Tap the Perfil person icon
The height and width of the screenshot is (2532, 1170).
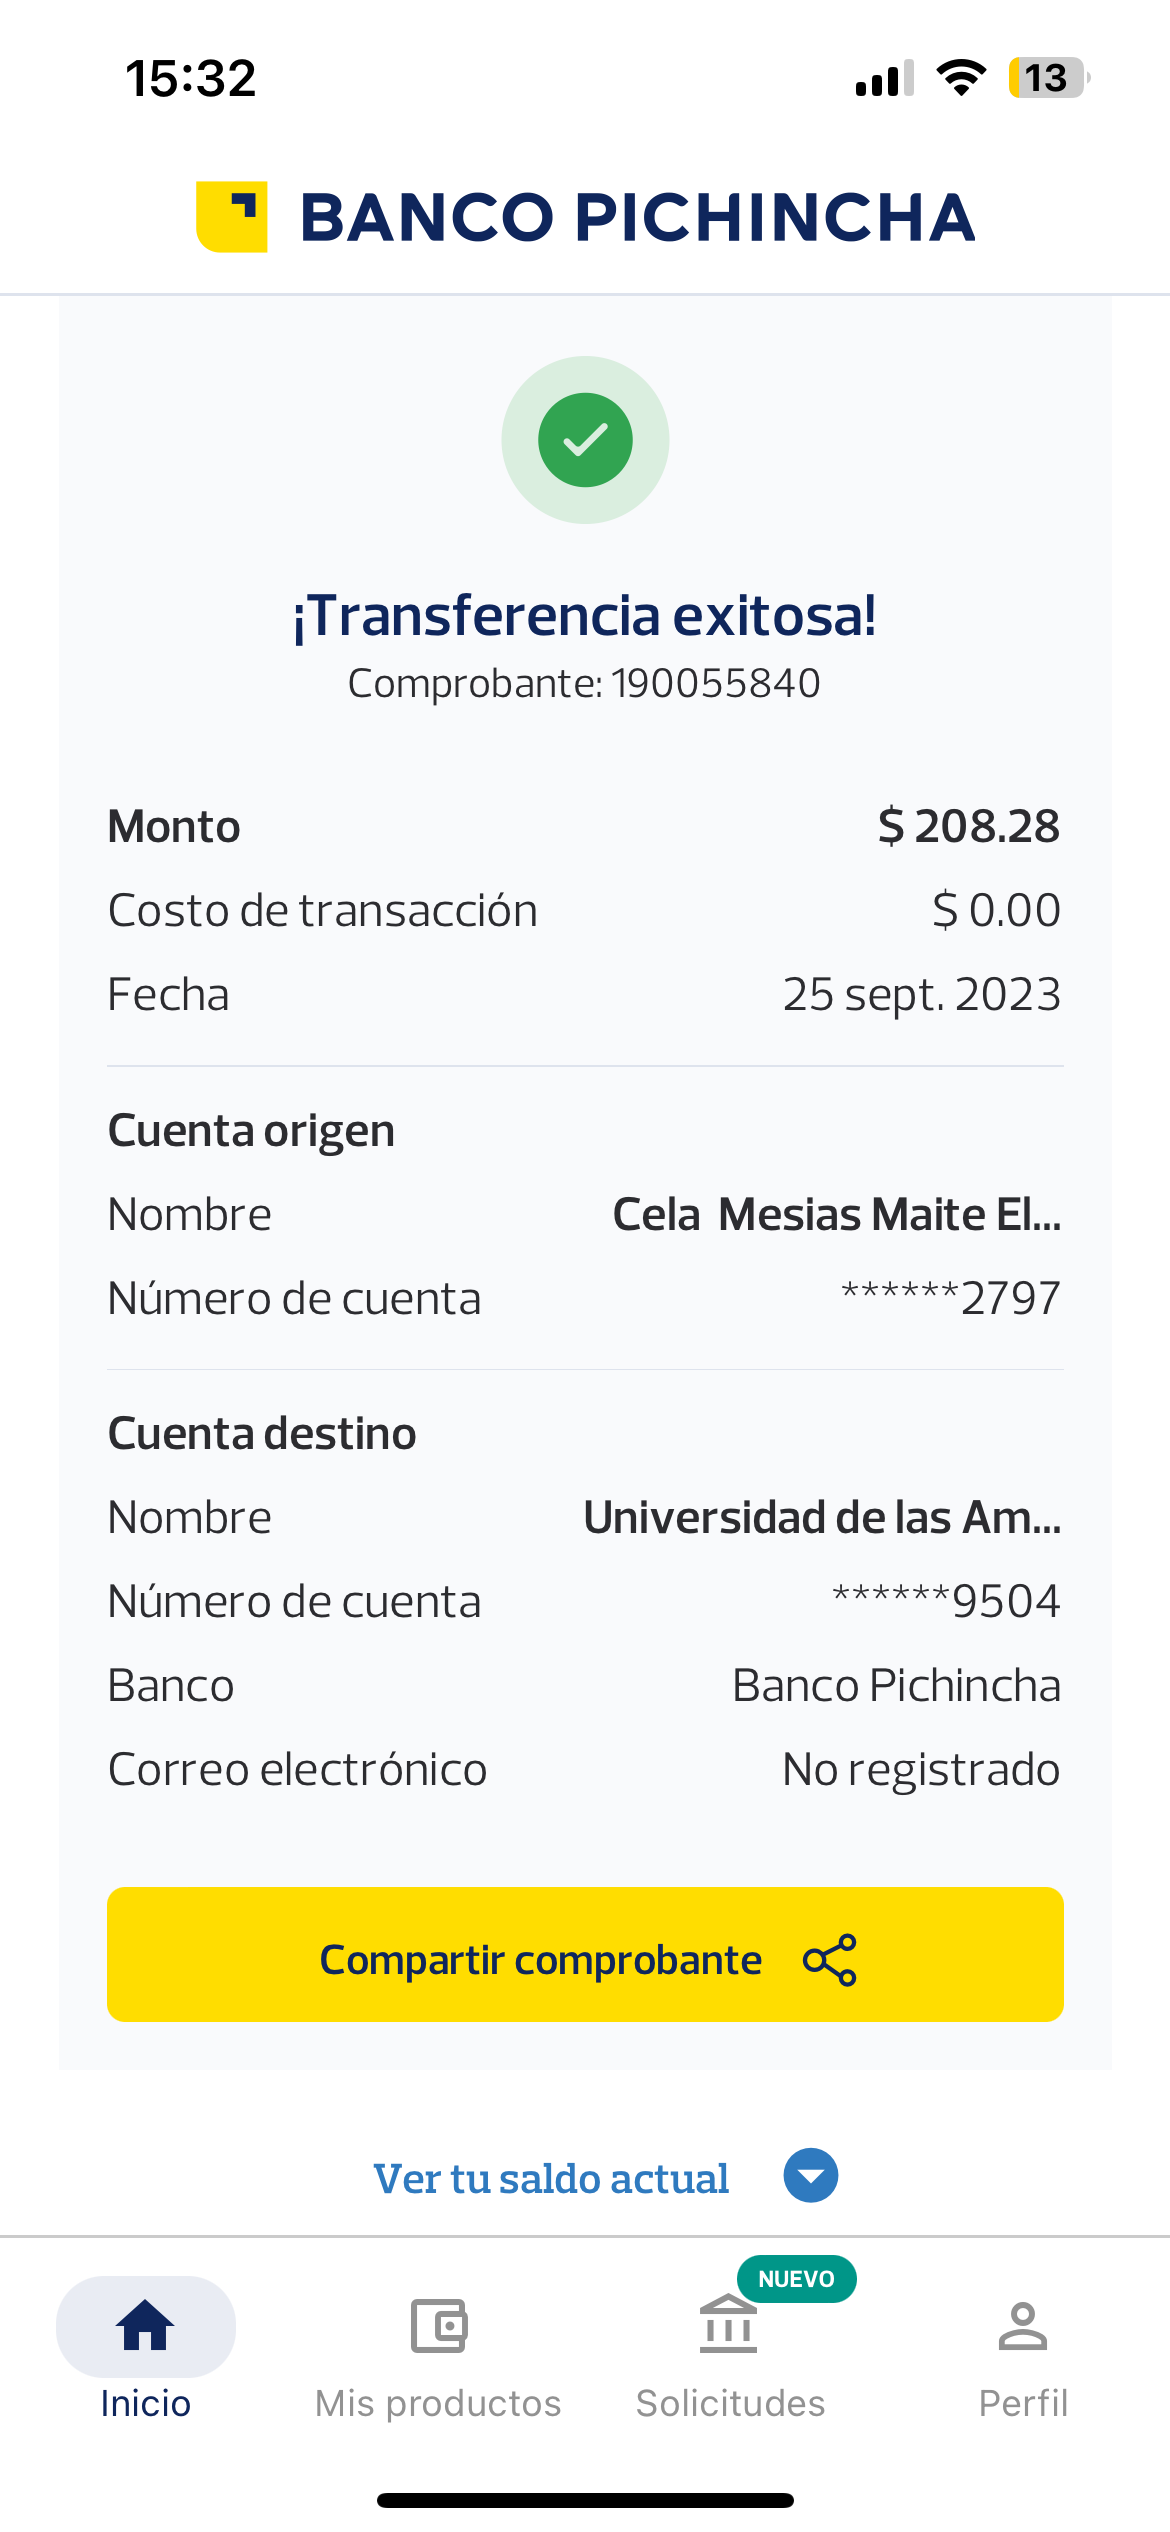click(x=1022, y=2325)
